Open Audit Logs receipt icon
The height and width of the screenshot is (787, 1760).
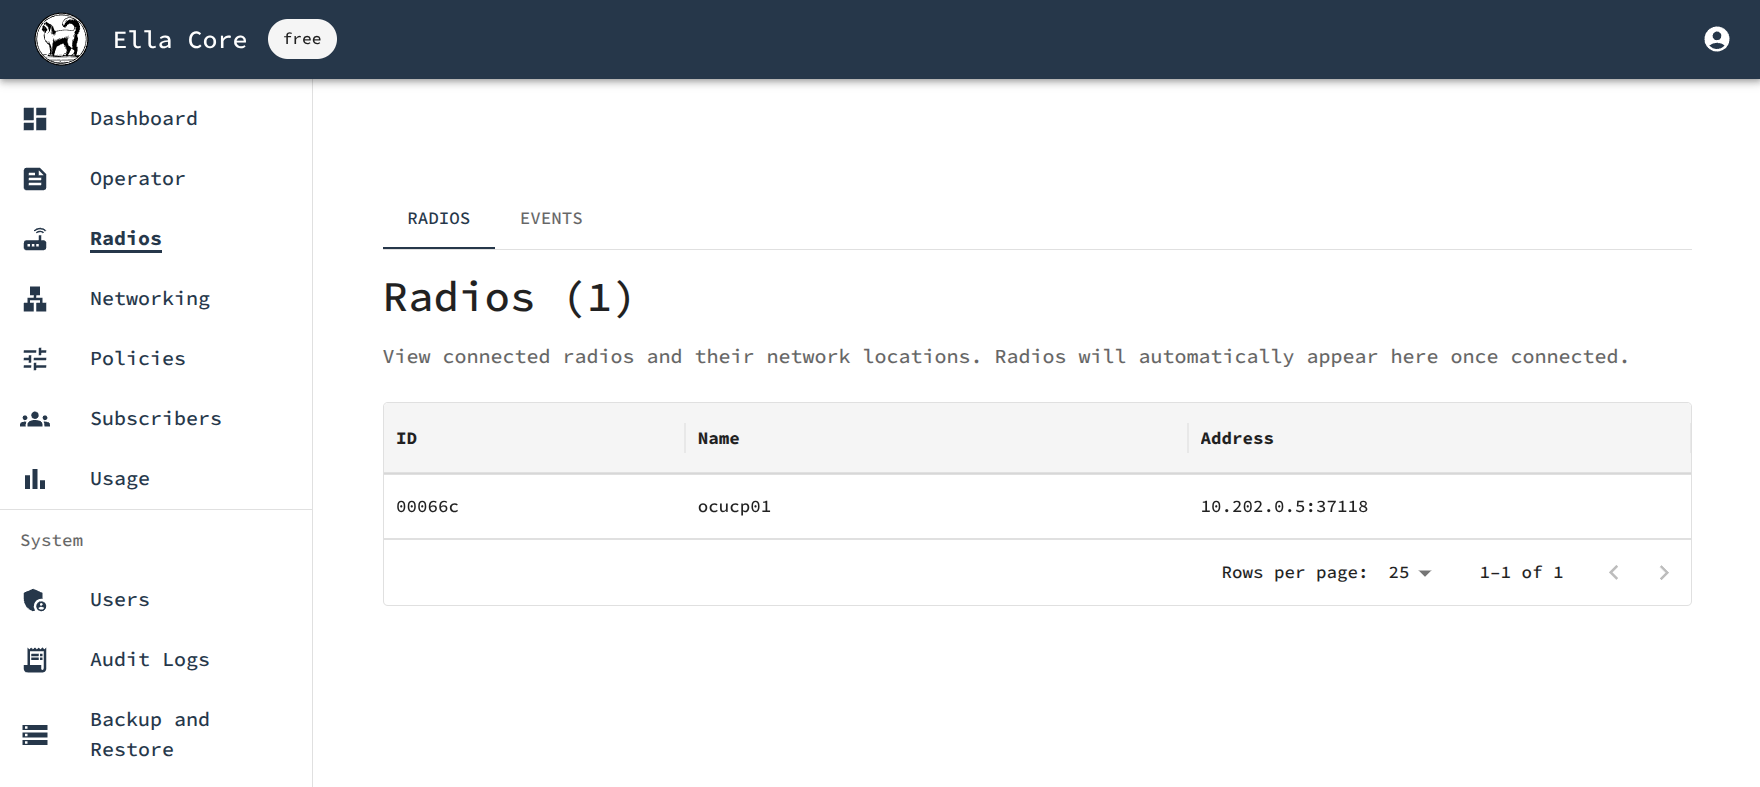pyautogui.click(x=35, y=660)
